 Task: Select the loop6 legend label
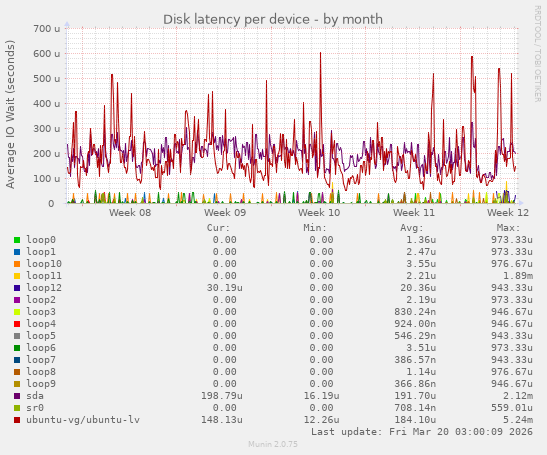[x=41, y=348]
